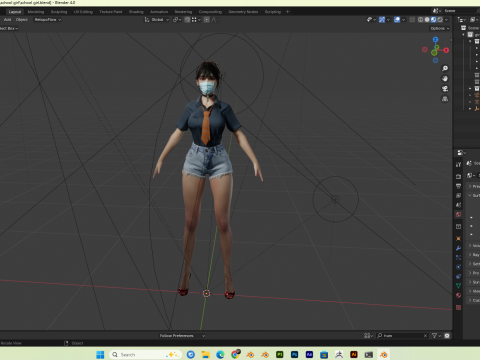
Task: Open the Follow Preferences dropdown
Action: [182, 336]
